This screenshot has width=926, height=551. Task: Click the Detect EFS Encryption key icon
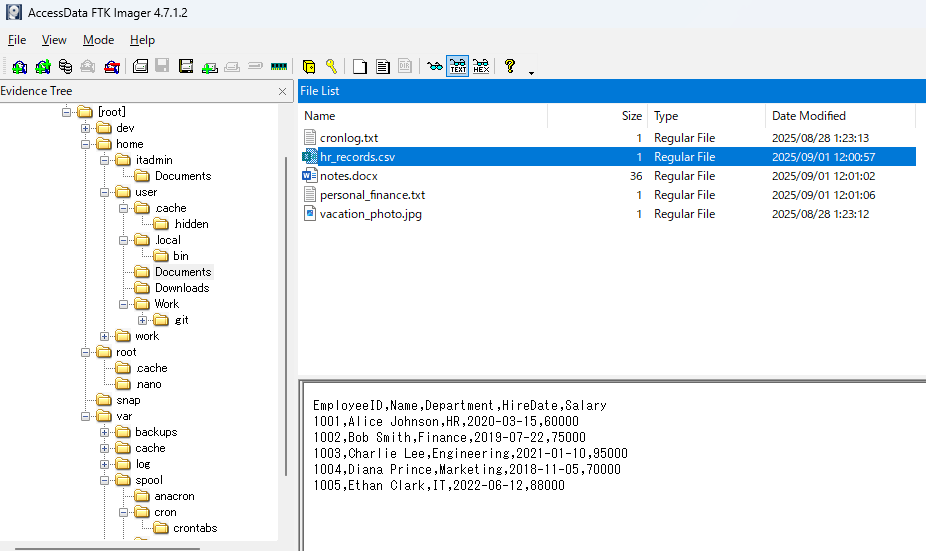331,66
